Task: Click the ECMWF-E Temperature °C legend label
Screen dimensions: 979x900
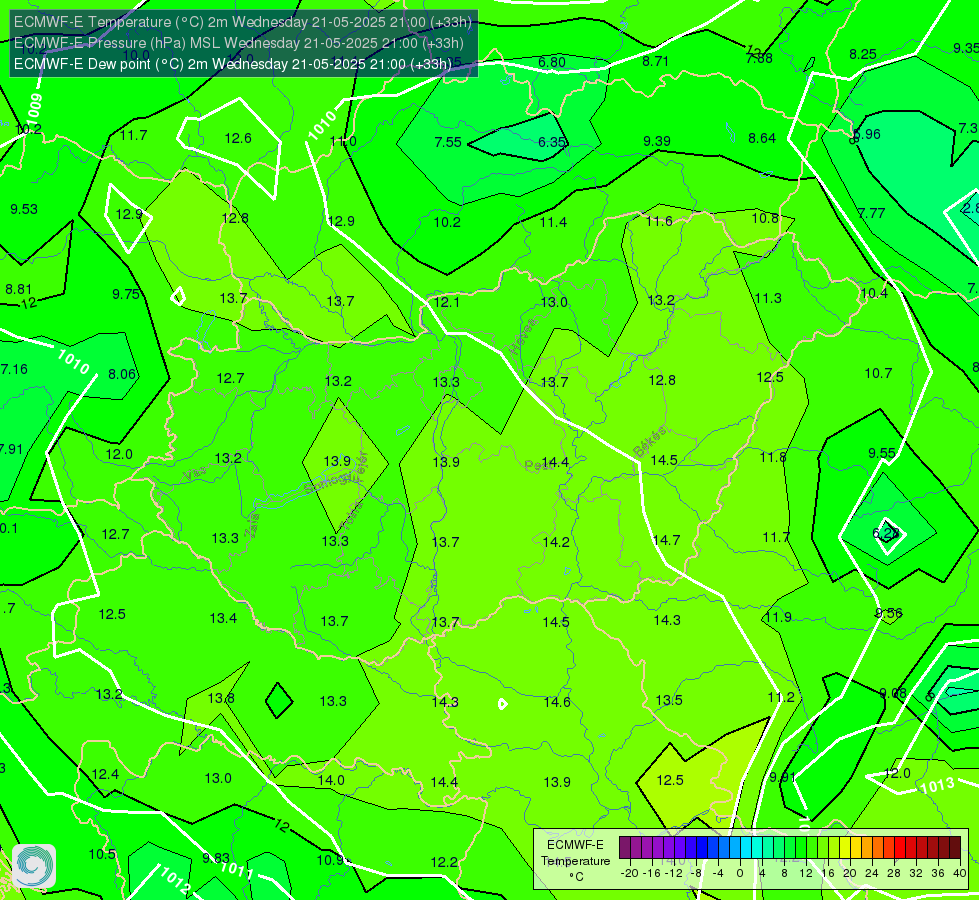Action: pyautogui.click(x=575, y=861)
